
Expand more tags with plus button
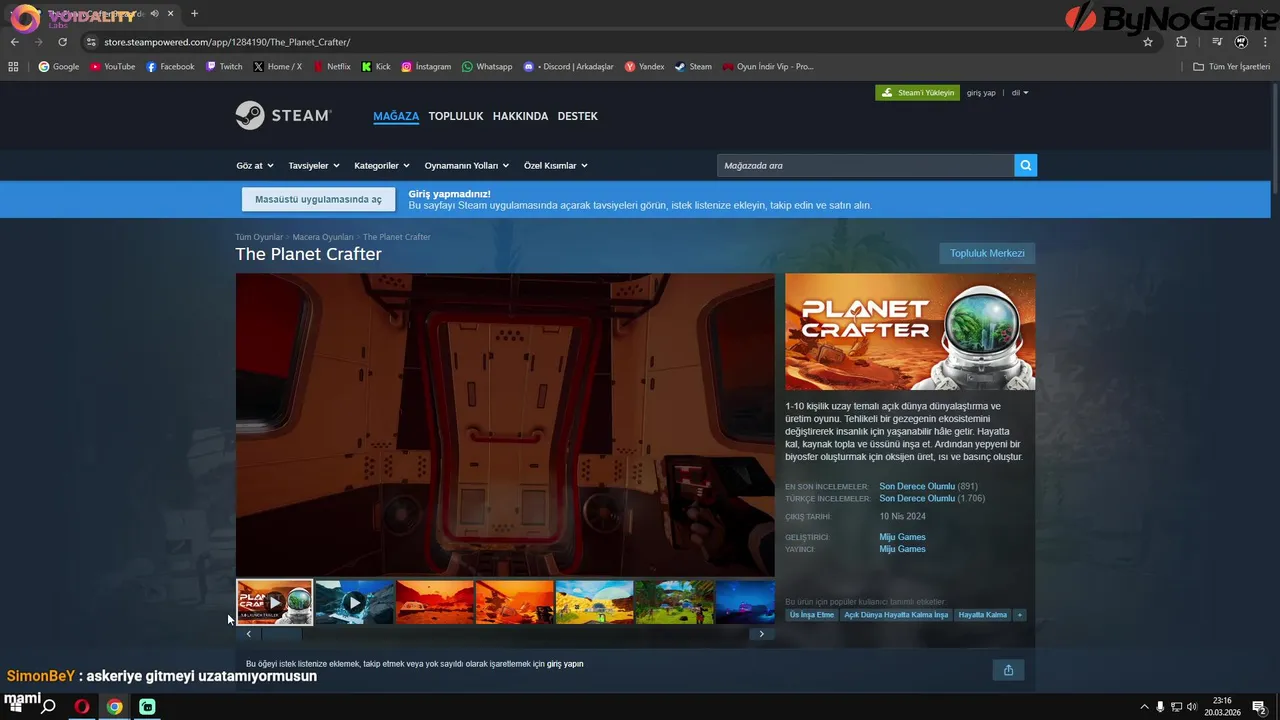point(1020,615)
